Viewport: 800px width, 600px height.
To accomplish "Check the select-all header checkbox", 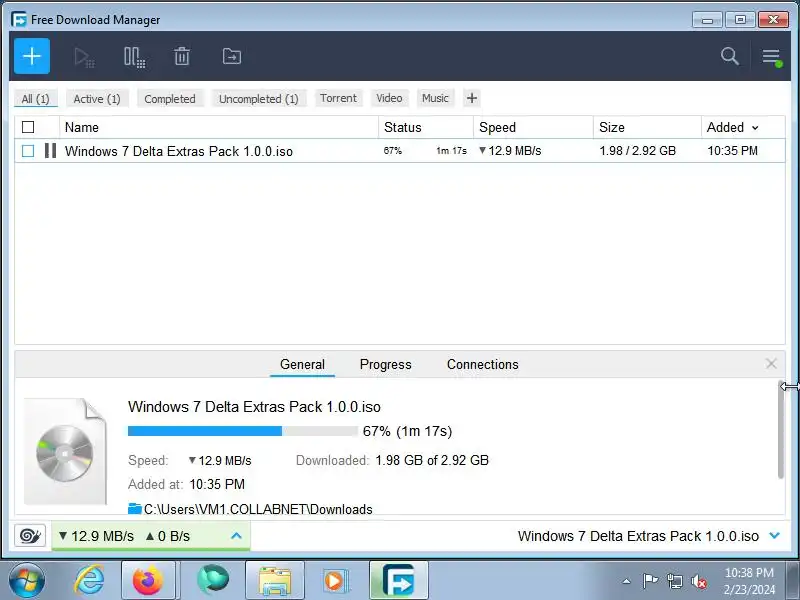I will click(28, 127).
